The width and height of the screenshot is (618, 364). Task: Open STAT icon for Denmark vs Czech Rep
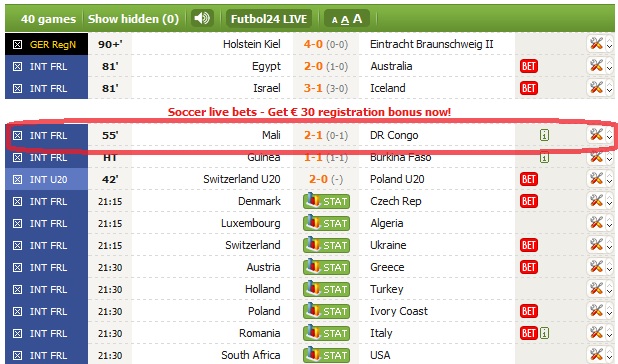(x=326, y=201)
